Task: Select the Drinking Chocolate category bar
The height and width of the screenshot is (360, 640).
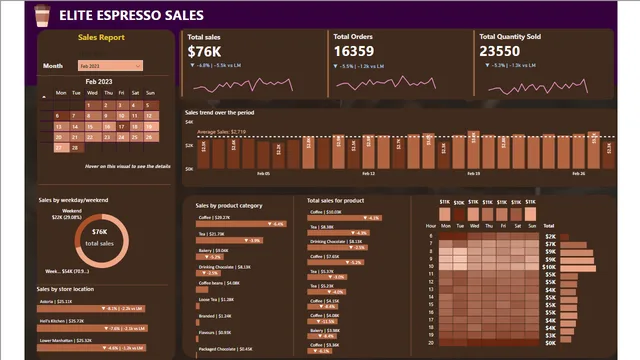Action: 208,273
